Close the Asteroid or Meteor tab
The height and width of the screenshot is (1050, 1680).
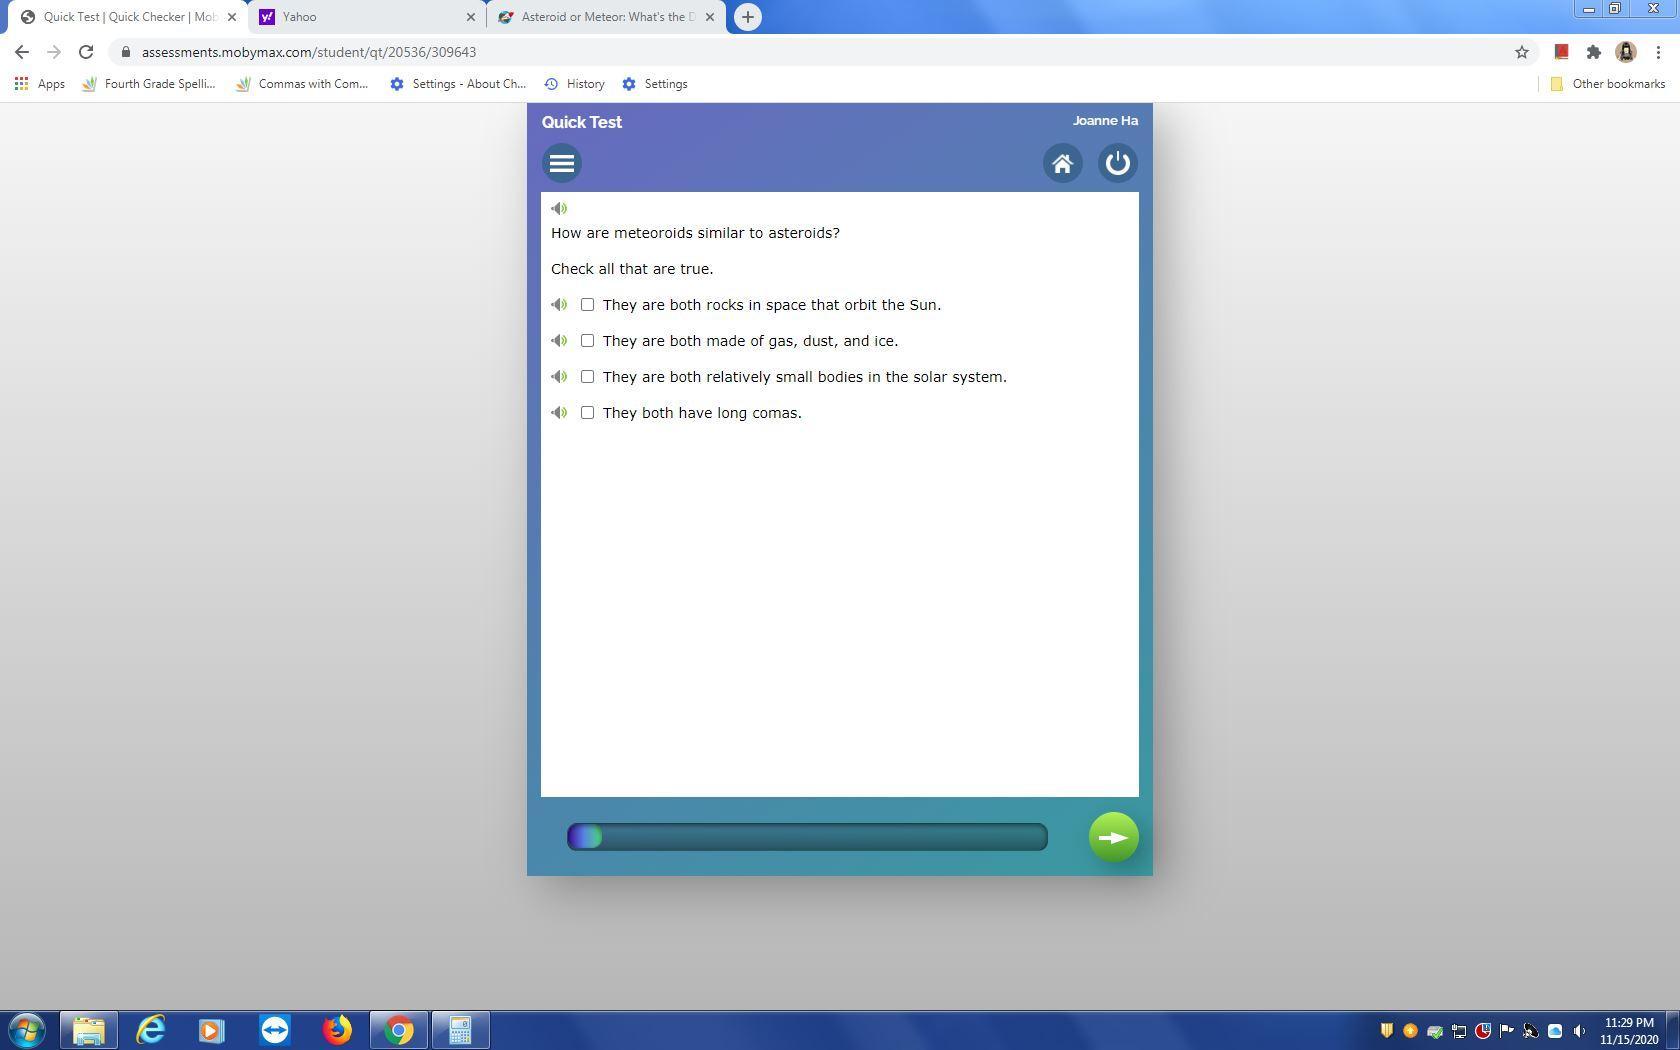click(710, 17)
